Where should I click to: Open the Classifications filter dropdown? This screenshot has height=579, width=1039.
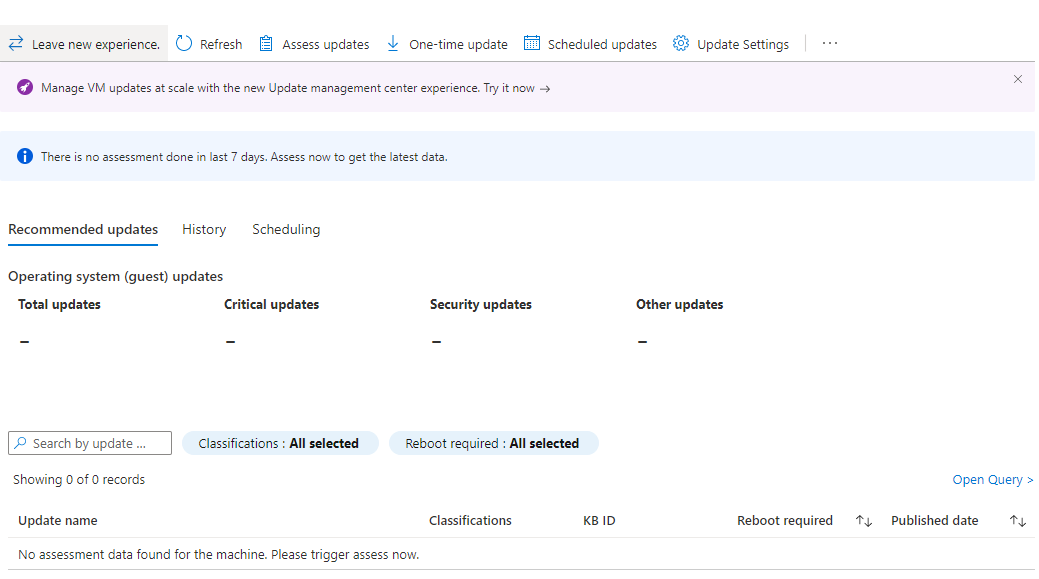279,443
